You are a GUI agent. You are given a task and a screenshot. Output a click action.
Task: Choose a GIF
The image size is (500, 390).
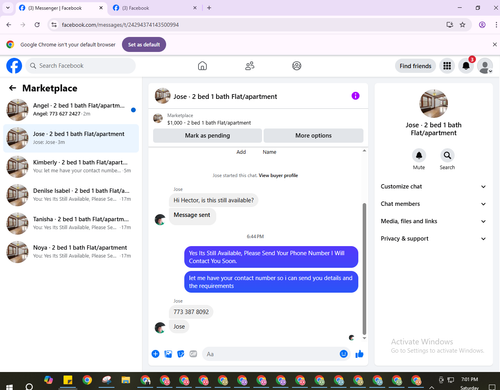click(x=193, y=354)
